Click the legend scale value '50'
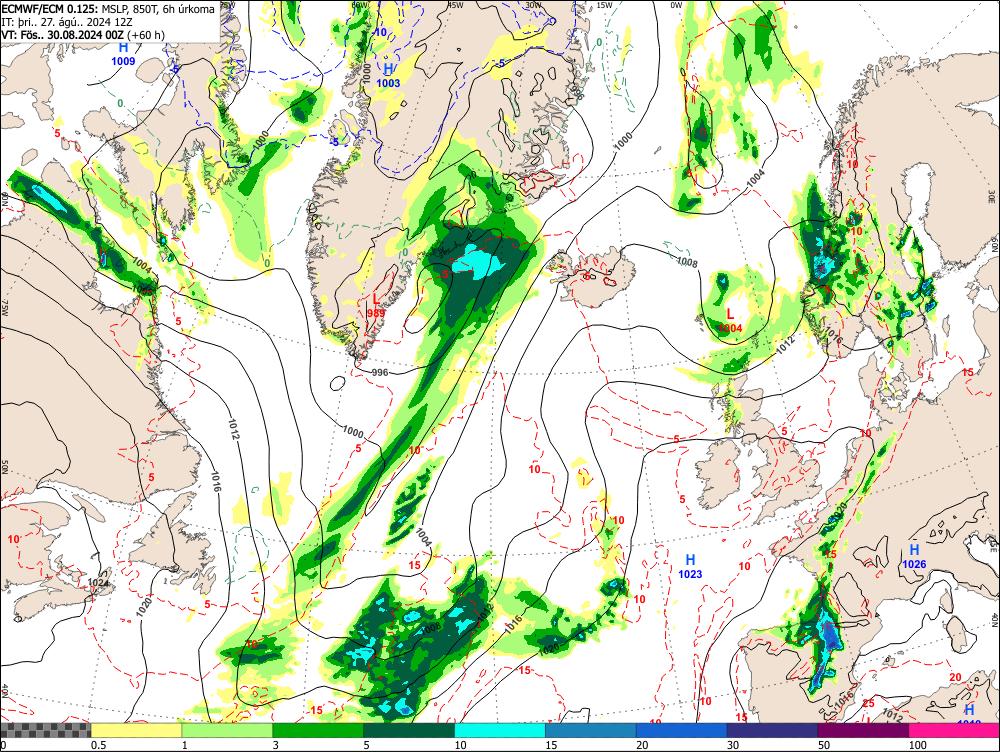Viewport: 1000px width, 752px height. tap(824, 745)
